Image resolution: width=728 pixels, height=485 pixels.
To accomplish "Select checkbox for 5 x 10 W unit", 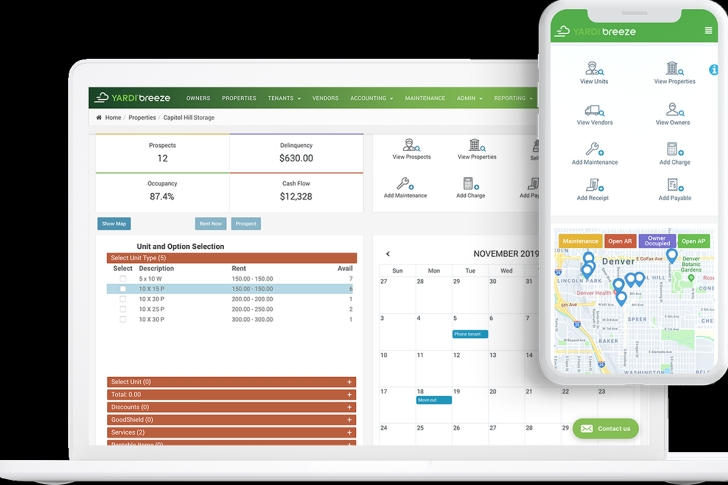I will 123,279.
